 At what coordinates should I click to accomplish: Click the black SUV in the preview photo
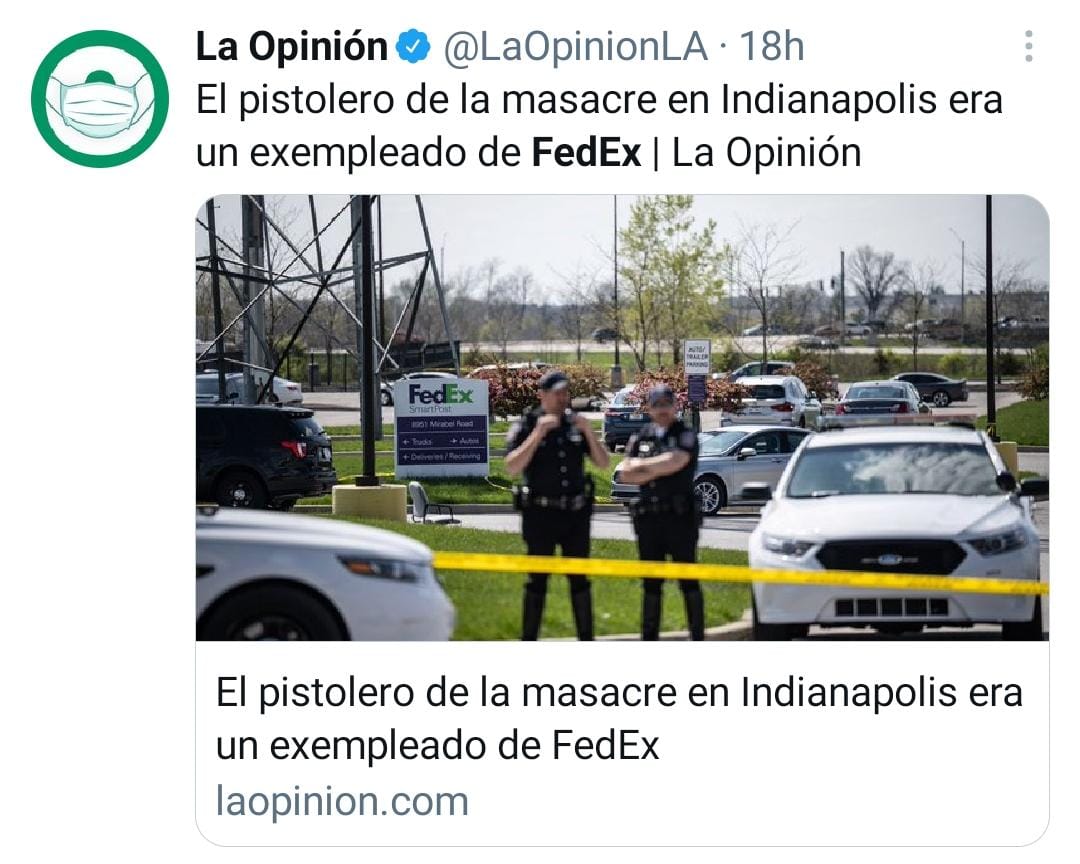[265, 455]
